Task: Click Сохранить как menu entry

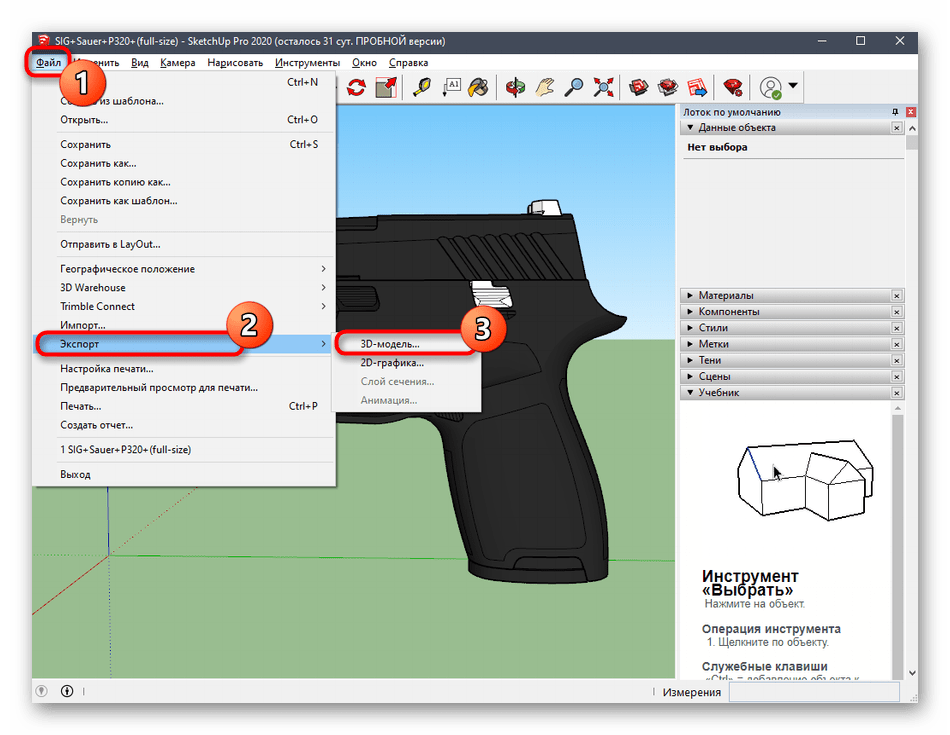Action: (98, 163)
